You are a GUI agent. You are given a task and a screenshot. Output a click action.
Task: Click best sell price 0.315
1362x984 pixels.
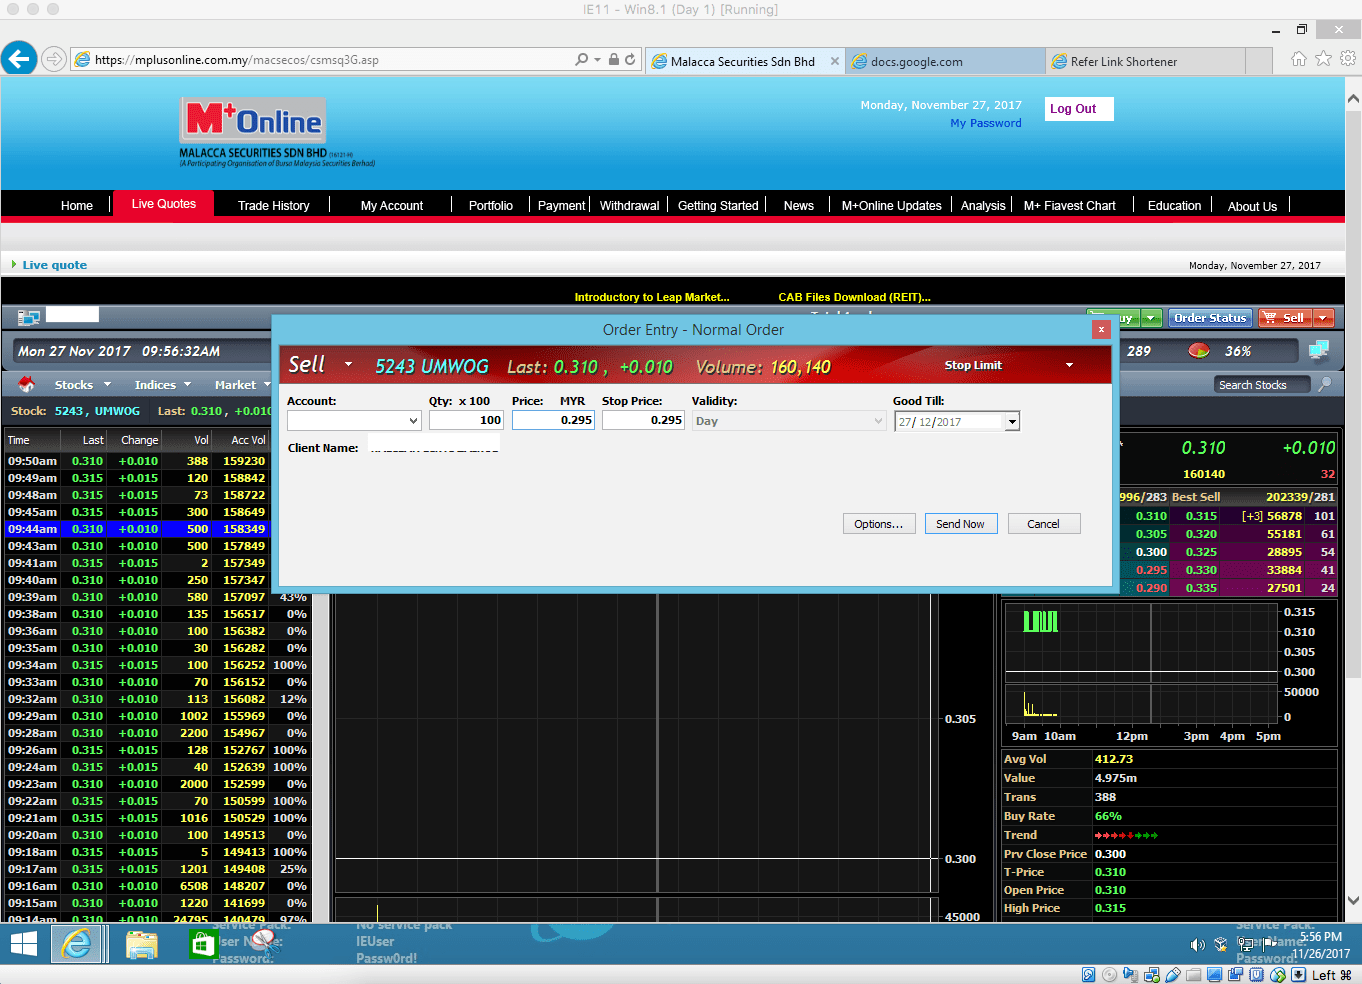click(1201, 516)
